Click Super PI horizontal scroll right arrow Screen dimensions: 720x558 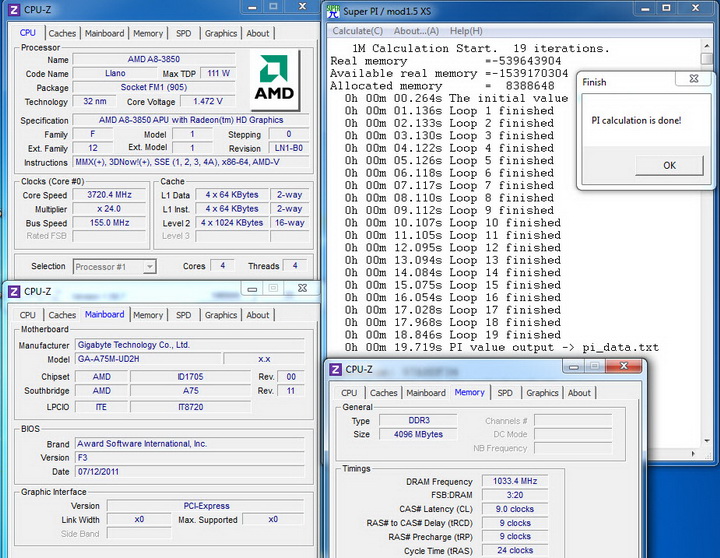[x=693, y=454]
